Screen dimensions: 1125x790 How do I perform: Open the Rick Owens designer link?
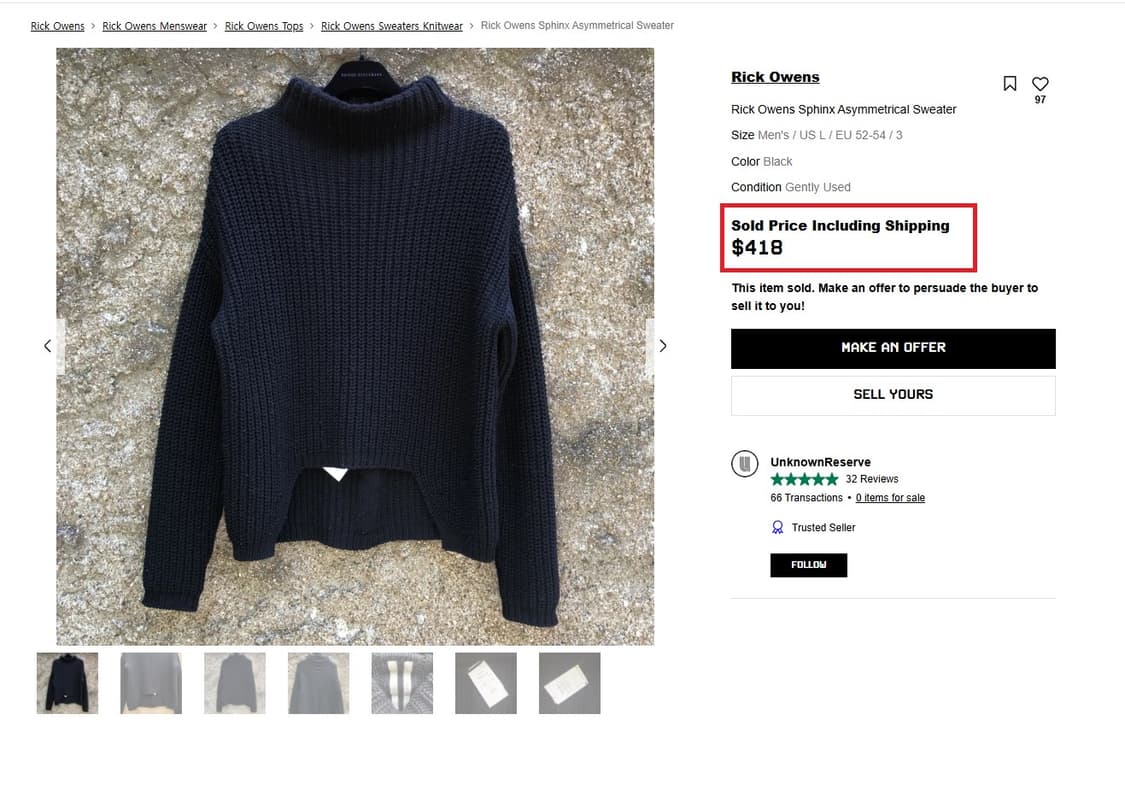(775, 77)
